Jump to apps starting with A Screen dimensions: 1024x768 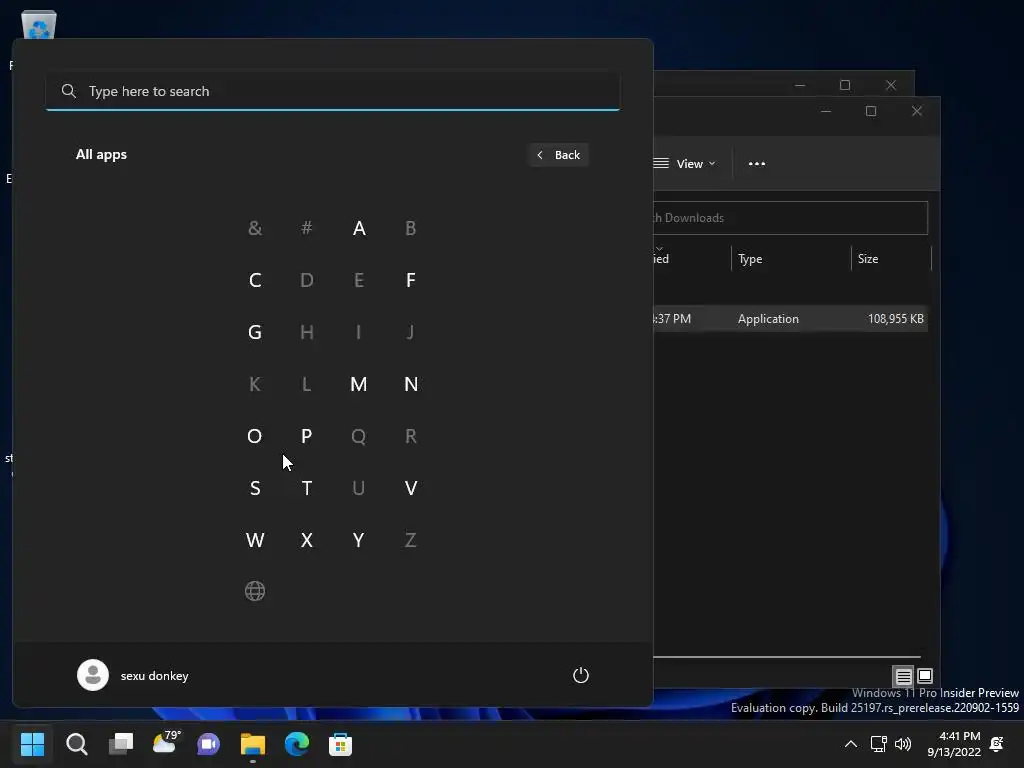[x=359, y=228]
